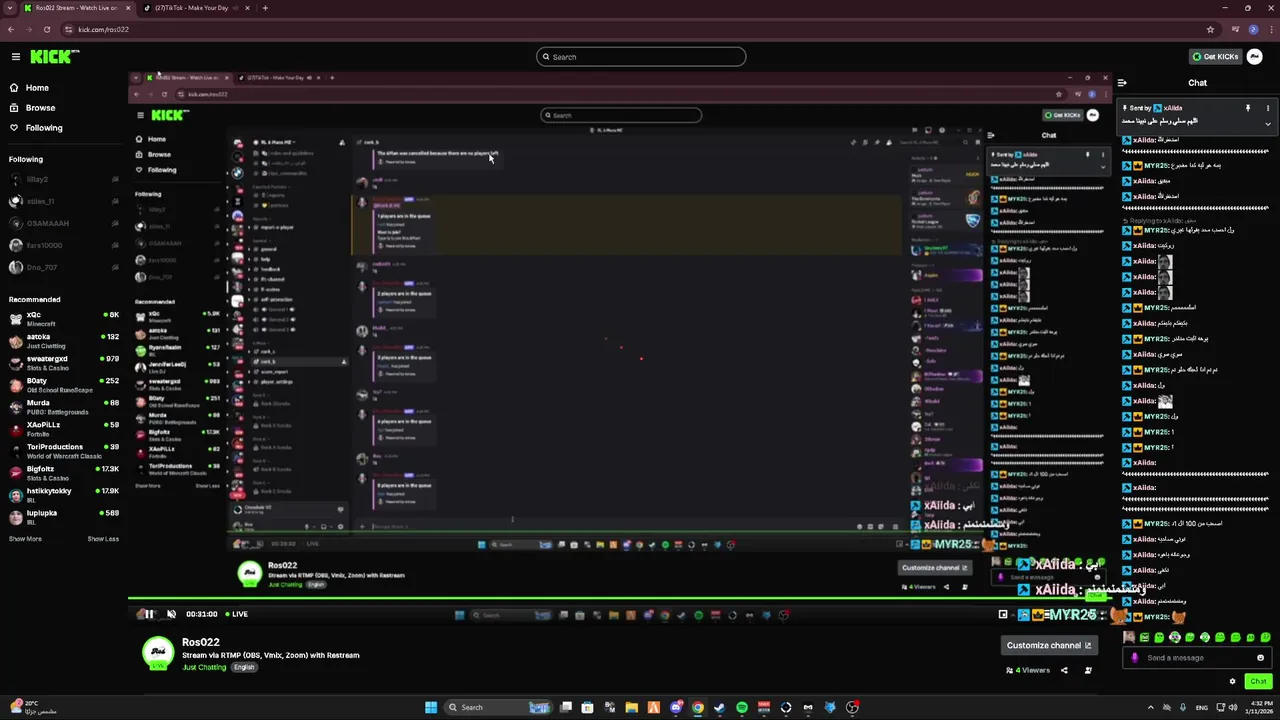Open Steam from the taskbar
Image resolution: width=1280 pixels, height=720 pixels.
coord(720,707)
